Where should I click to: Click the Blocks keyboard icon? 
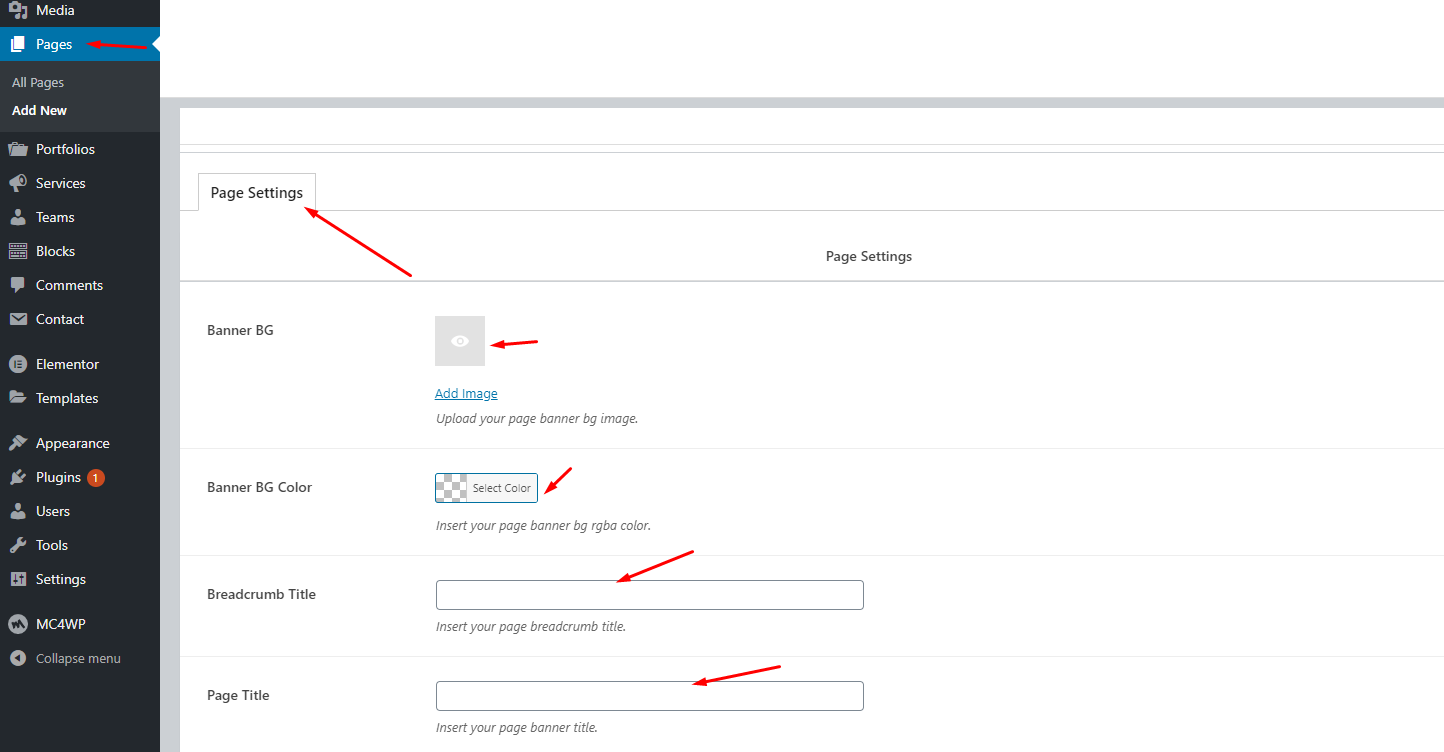coord(18,251)
